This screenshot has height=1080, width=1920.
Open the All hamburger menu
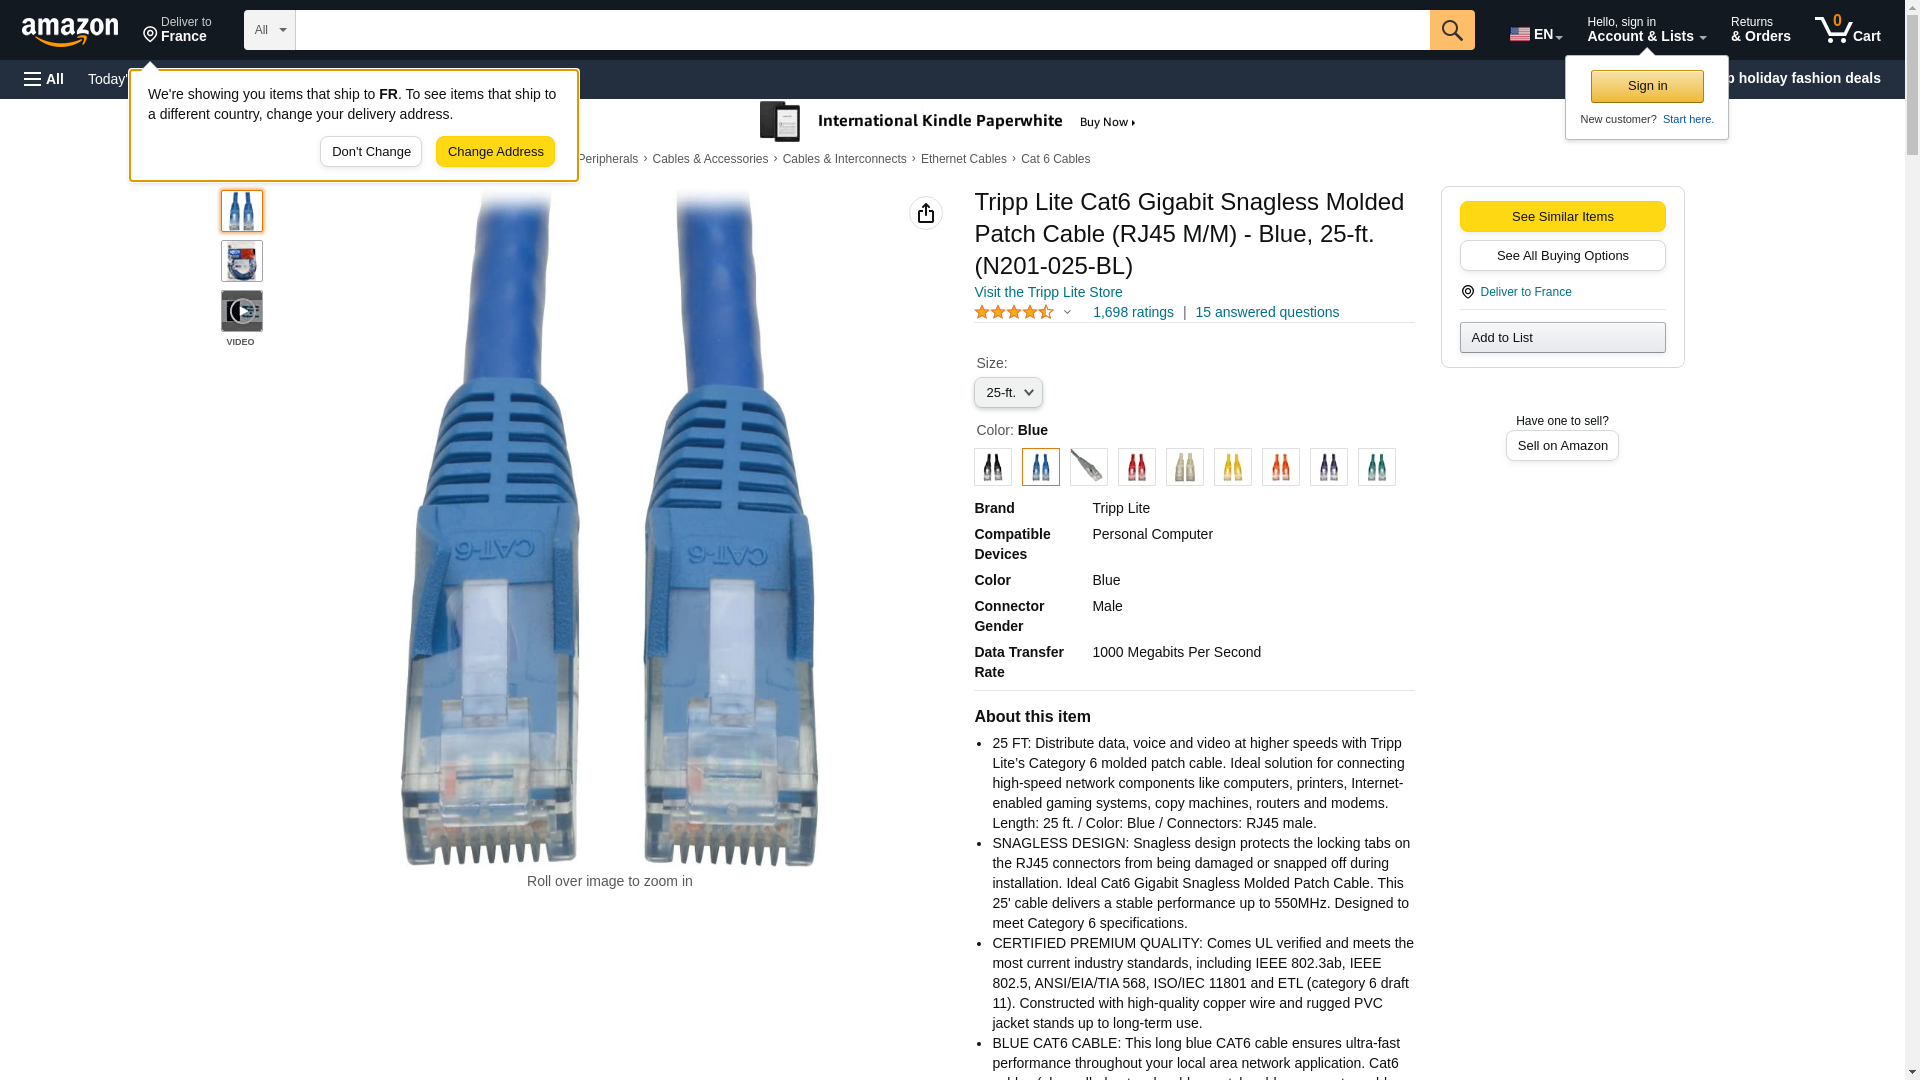tap(44, 79)
